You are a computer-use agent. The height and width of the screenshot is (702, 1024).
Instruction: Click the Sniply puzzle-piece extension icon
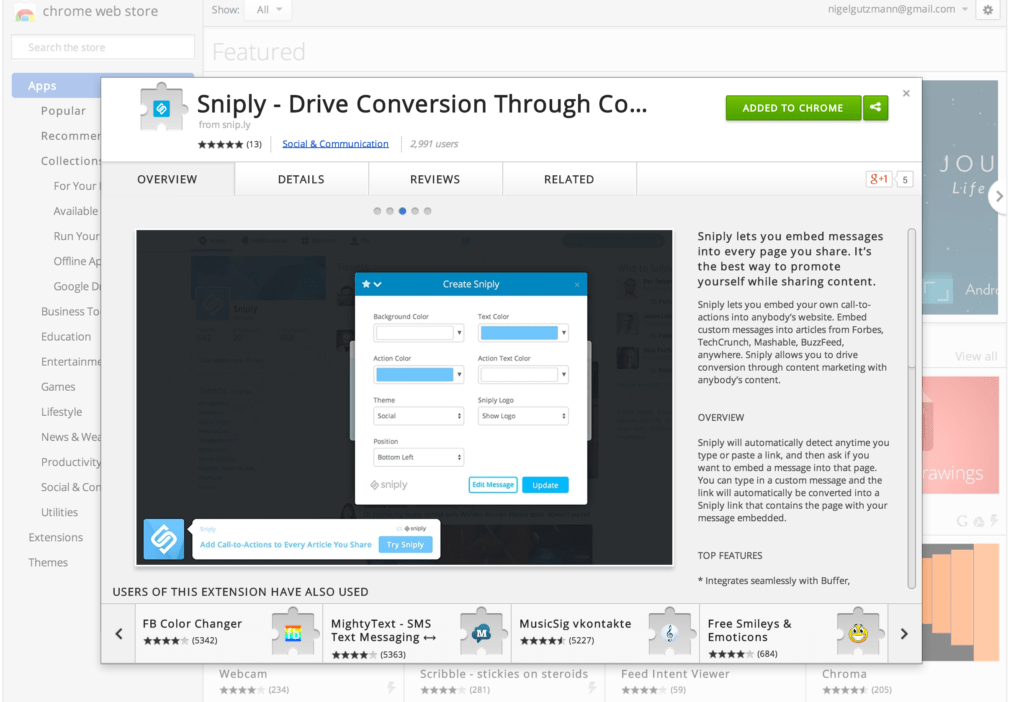(x=163, y=108)
